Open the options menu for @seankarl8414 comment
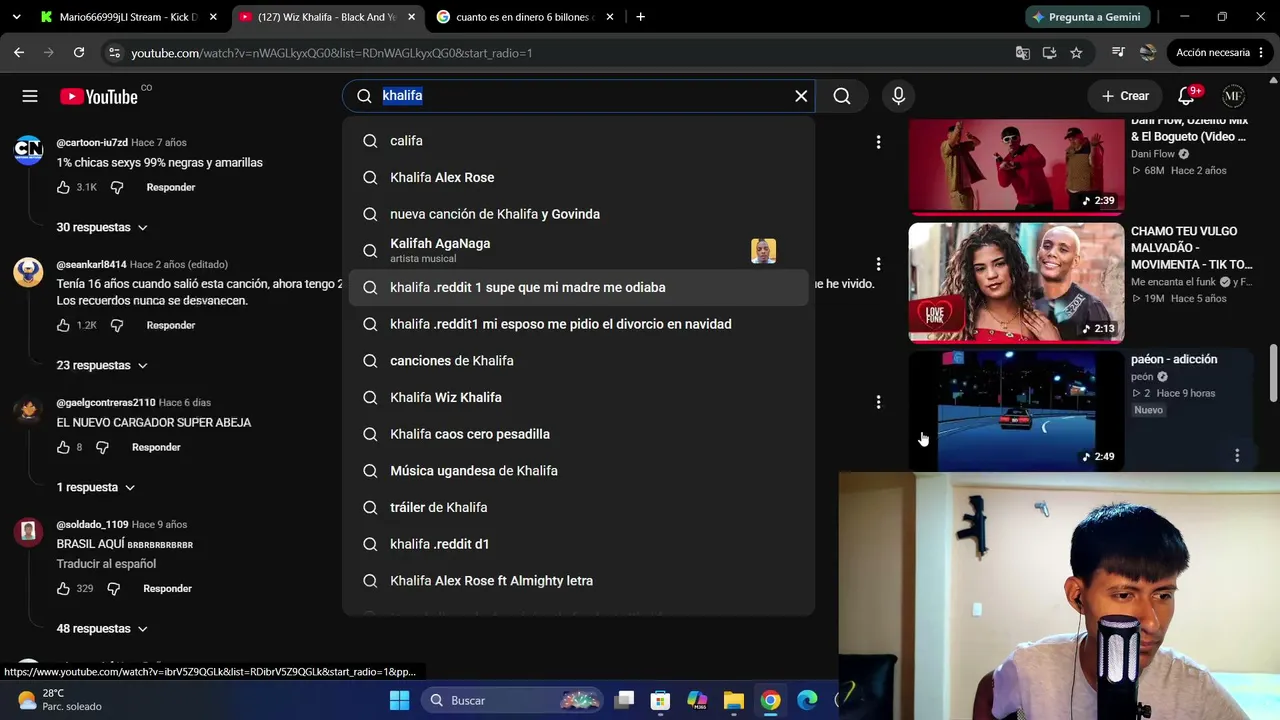1280x720 pixels. 878,264
